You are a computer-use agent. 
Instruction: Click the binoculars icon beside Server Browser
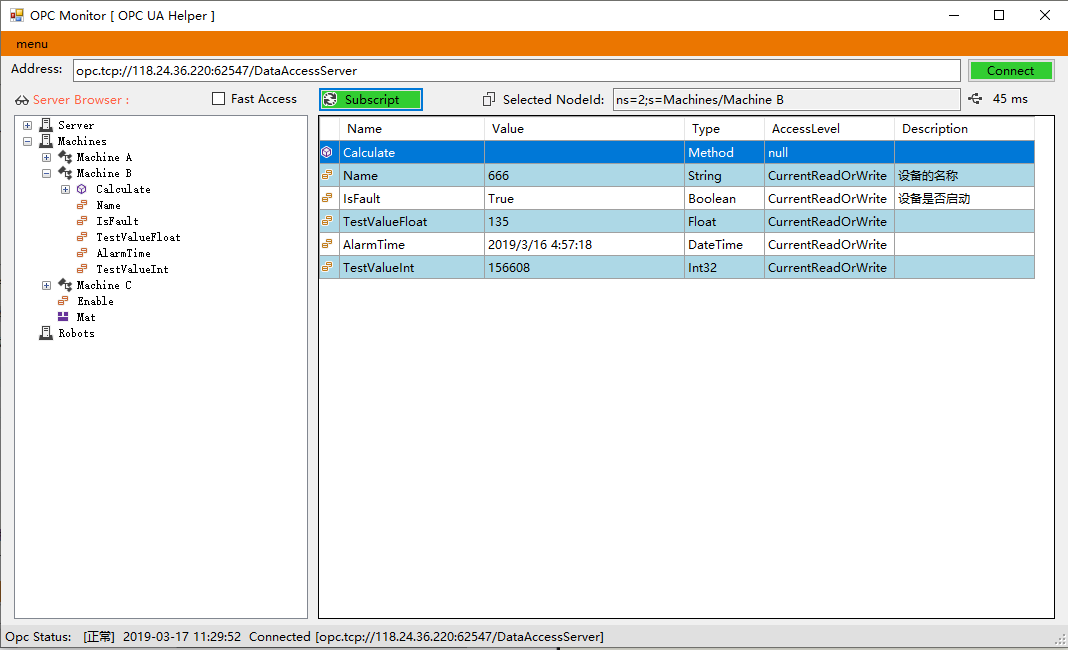click(x=22, y=100)
